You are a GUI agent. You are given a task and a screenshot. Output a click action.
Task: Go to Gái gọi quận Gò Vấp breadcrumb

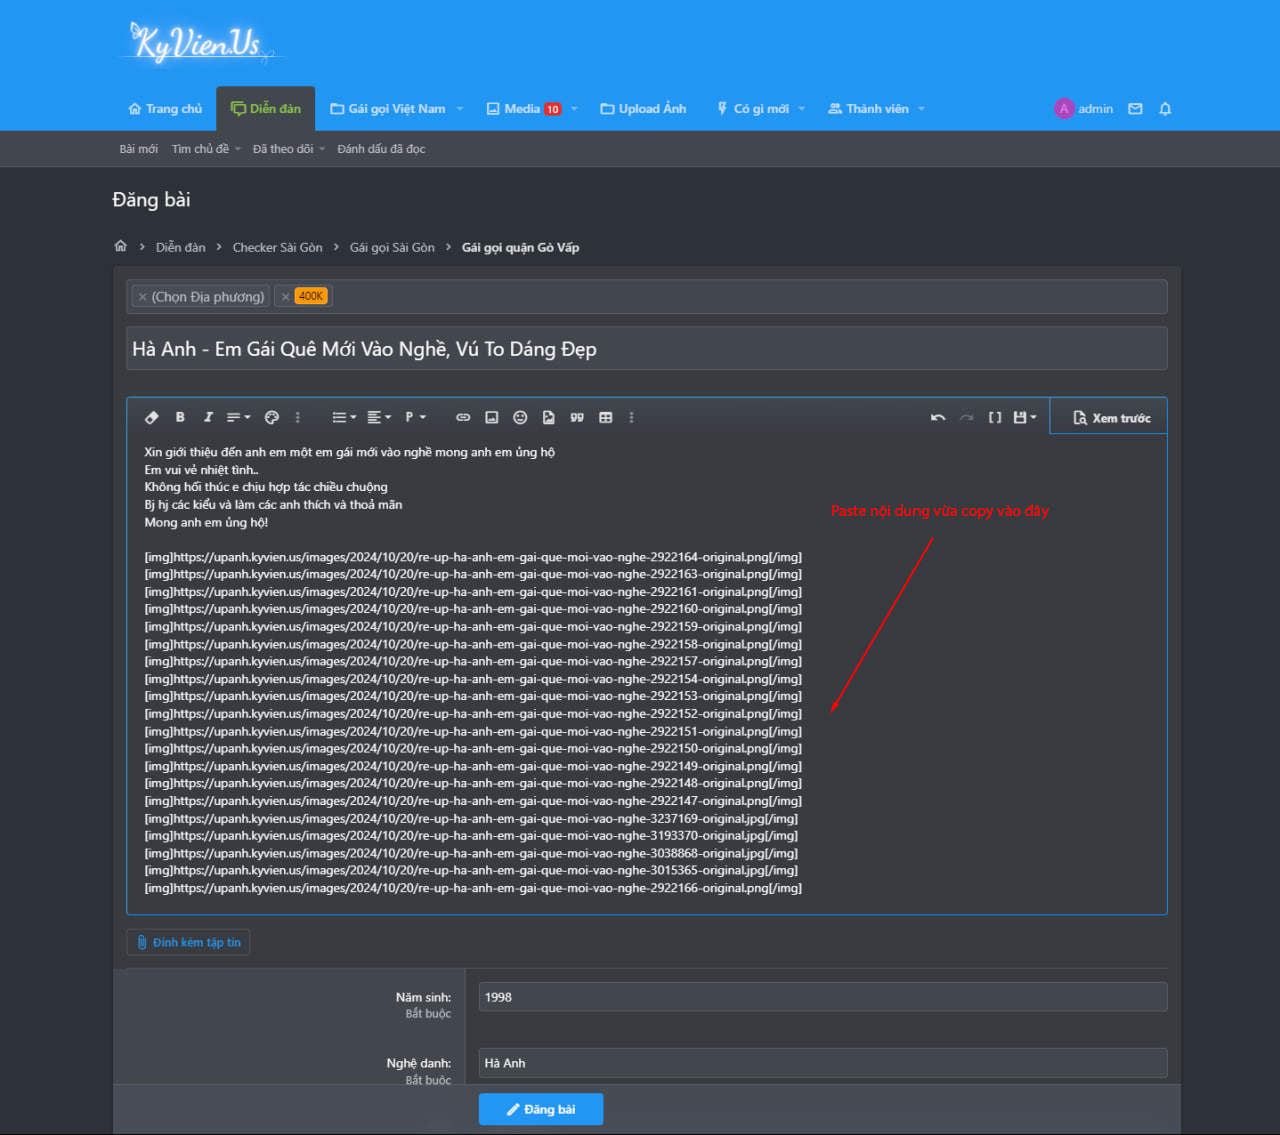(520, 247)
